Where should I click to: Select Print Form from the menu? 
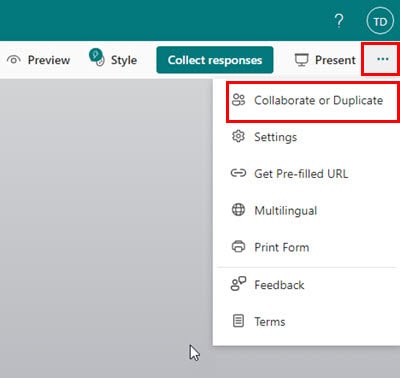tap(306, 247)
